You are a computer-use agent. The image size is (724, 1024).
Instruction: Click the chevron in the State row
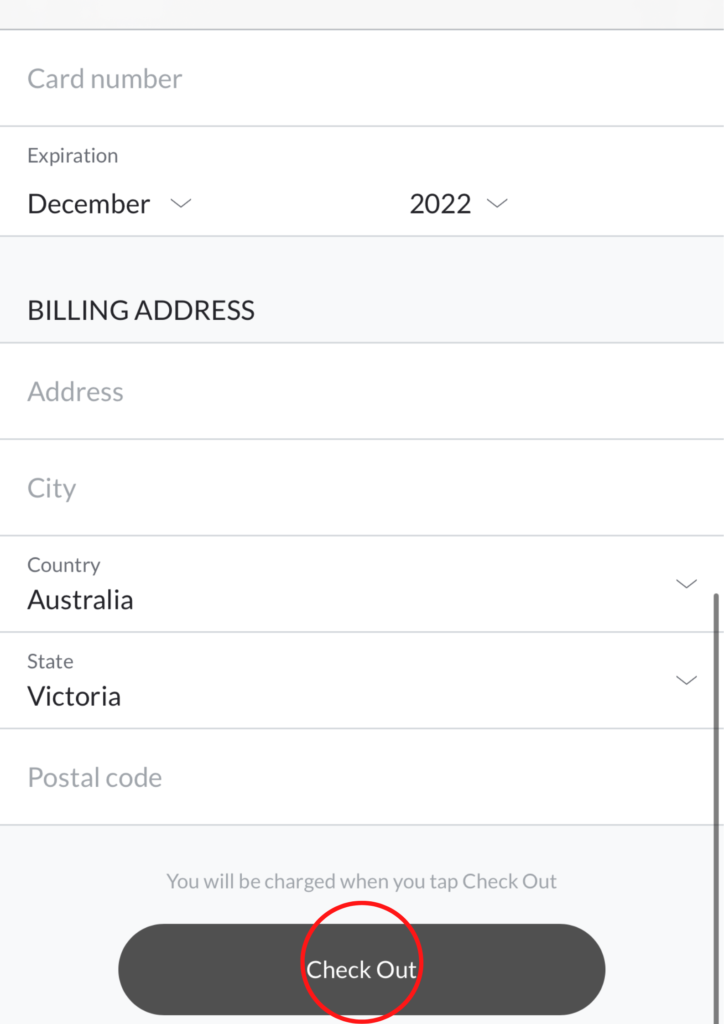pyautogui.click(x=686, y=680)
